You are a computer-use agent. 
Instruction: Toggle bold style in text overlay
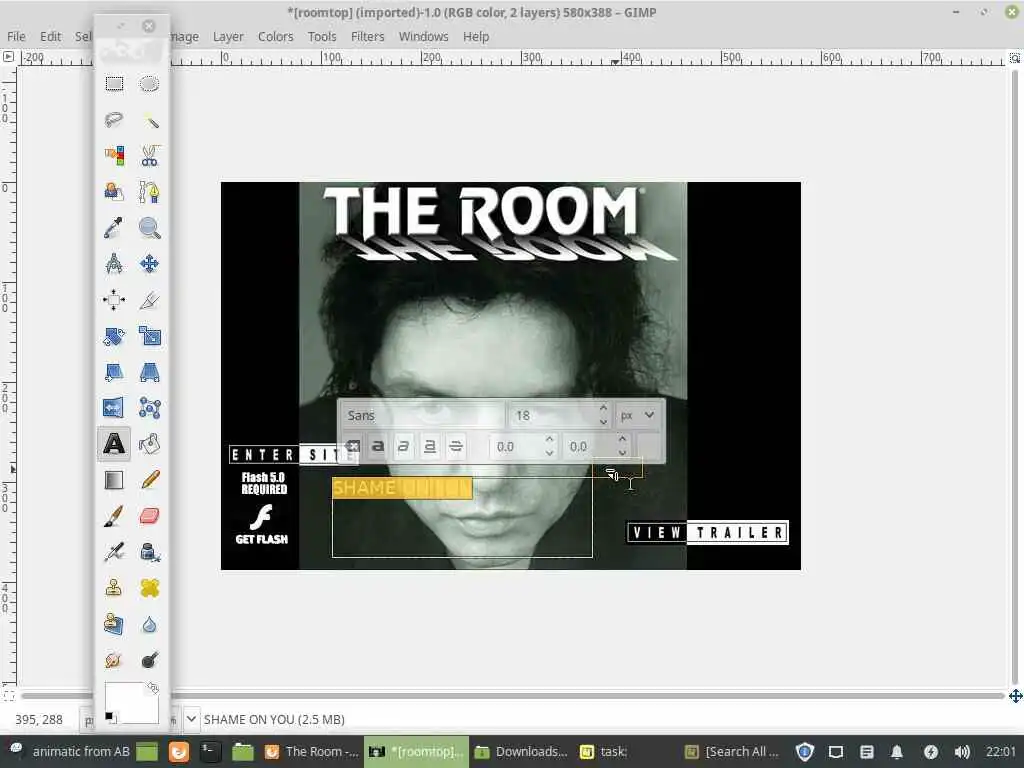pyautogui.click(x=377, y=447)
